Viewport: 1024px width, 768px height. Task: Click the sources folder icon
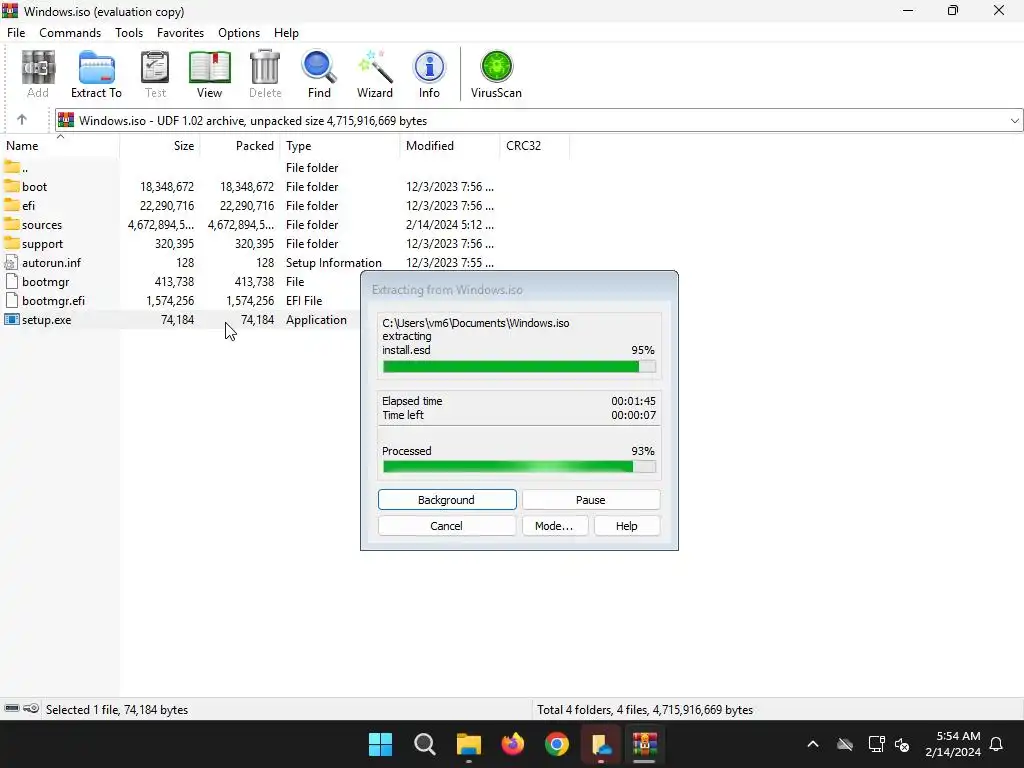pos(12,224)
